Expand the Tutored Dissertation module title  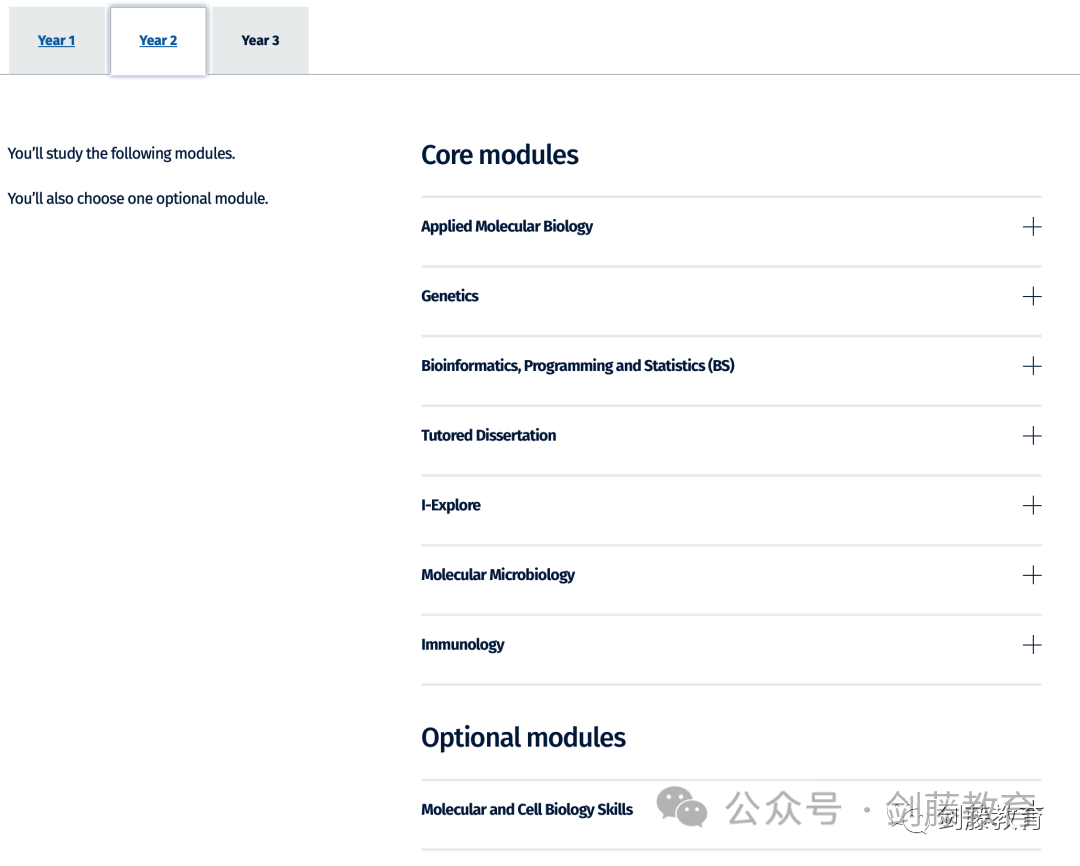click(488, 436)
